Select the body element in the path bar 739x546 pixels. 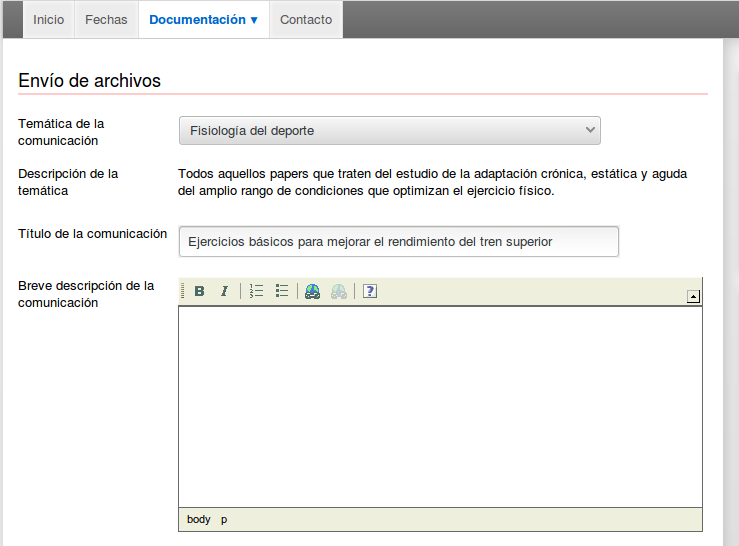[198, 520]
